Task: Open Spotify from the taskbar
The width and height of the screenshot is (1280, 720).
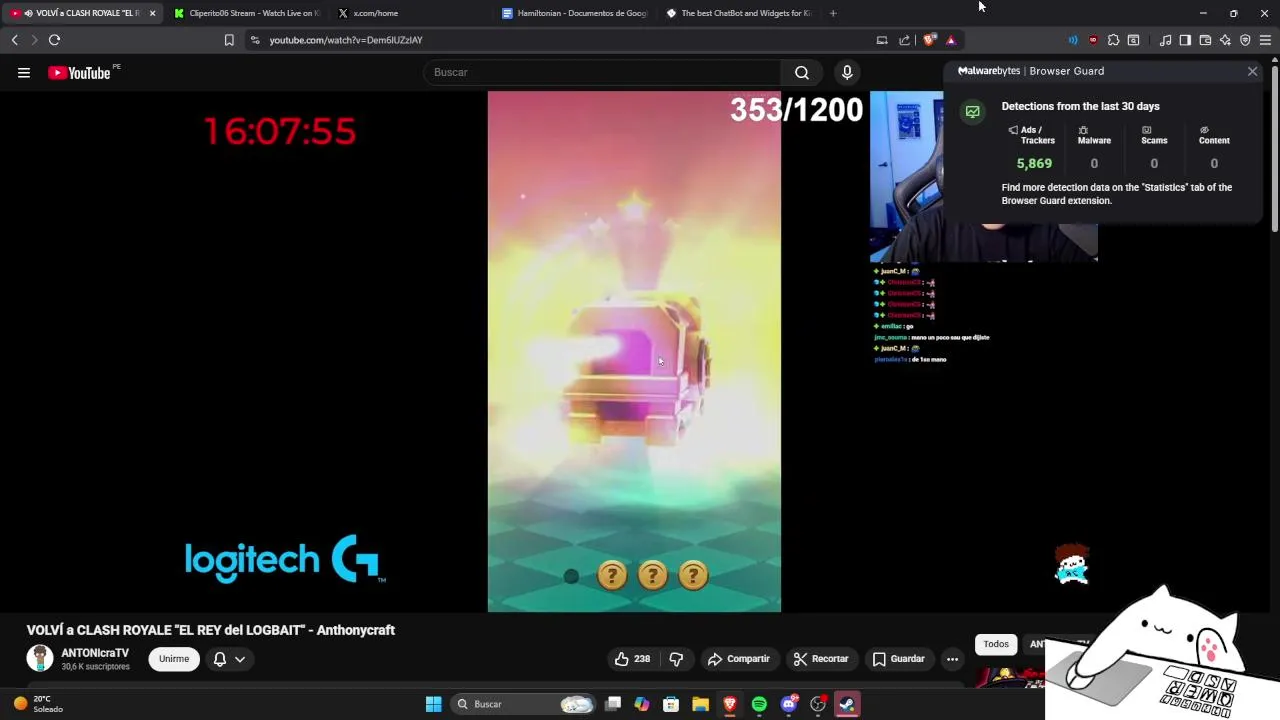Action: point(759,704)
